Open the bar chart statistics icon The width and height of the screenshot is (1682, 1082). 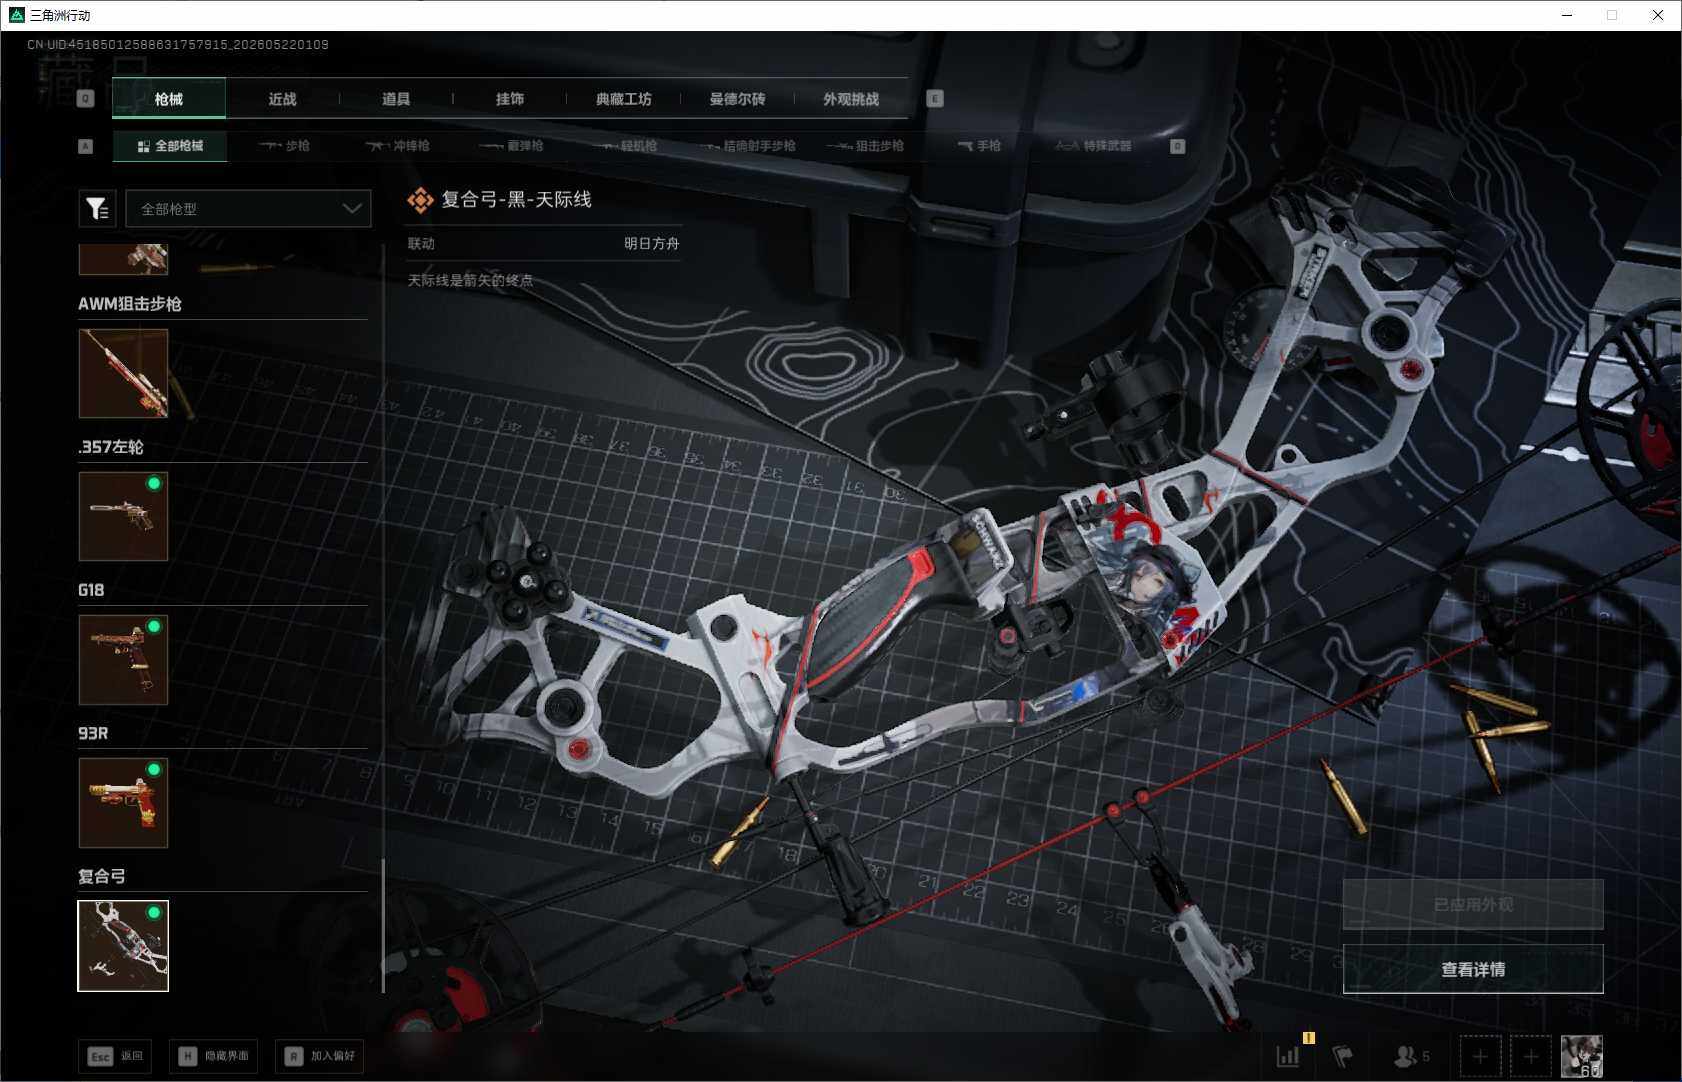[x=1289, y=1055]
